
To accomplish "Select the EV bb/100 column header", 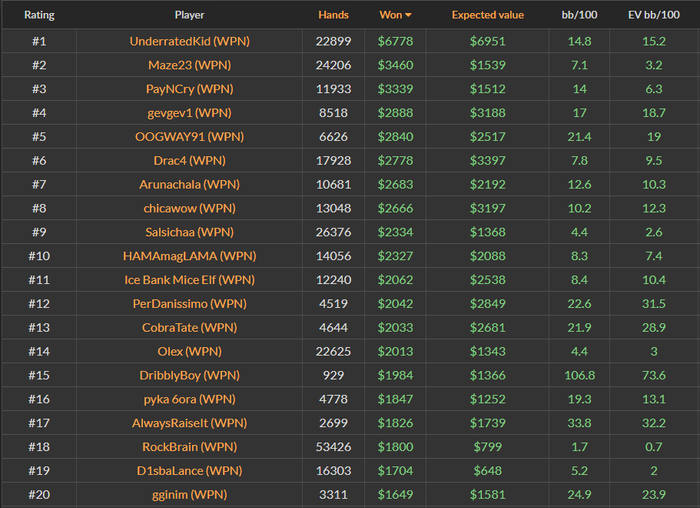I will coord(654,15).
